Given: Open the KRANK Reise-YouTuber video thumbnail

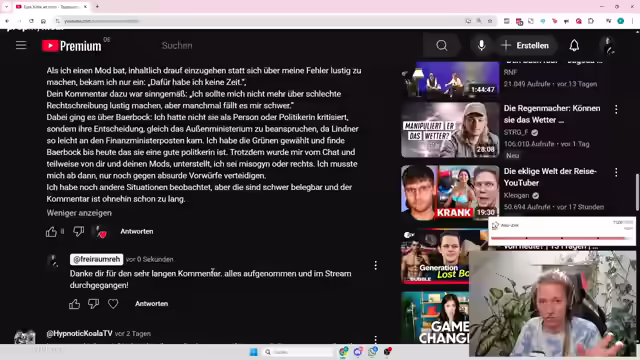Looking at the screenshot, I should point(450,192).
